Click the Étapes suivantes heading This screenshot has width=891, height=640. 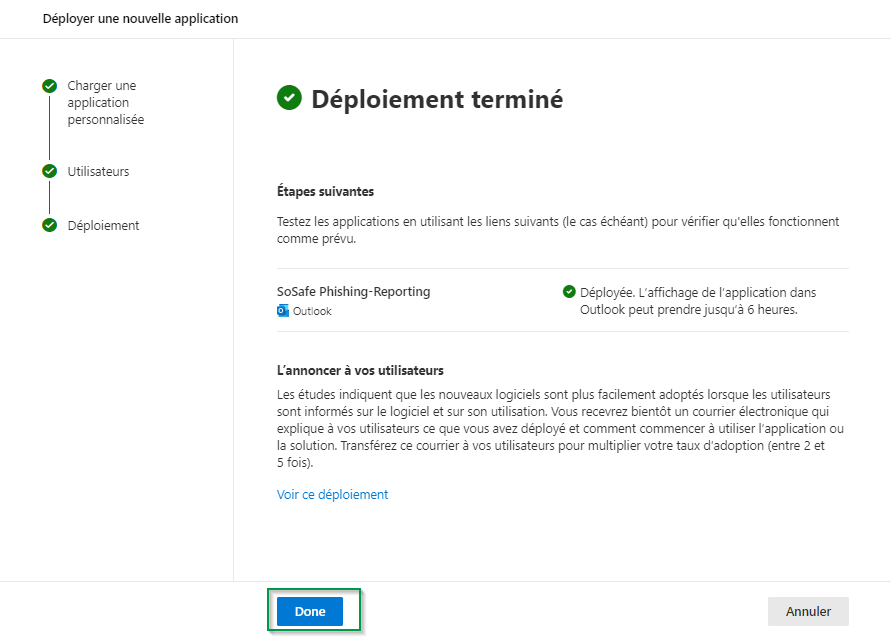pyautogui.click(x=325, y=191)
